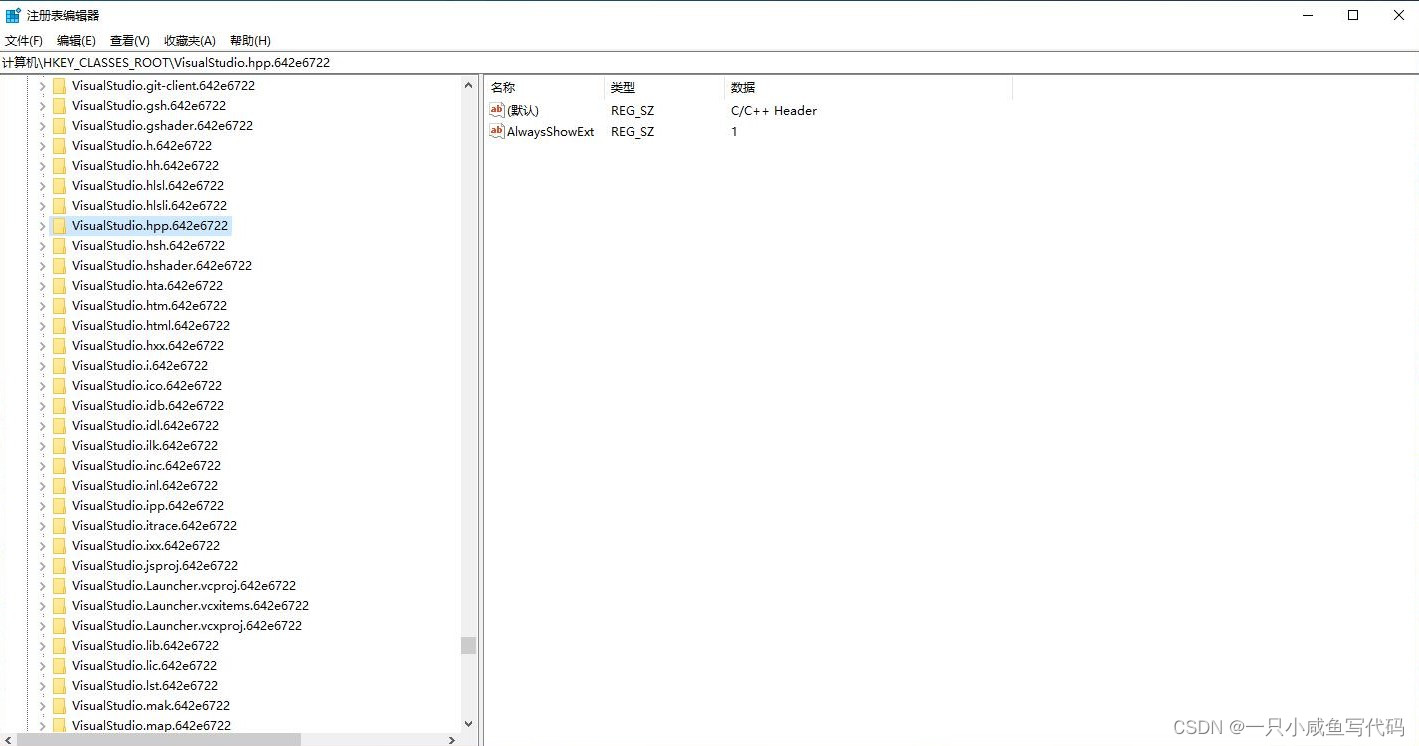Click folder icon of VisualStudio.hta.642e6722
Image resolution: width=1419 pixels, height=746 pixels.
coord(59,286)
